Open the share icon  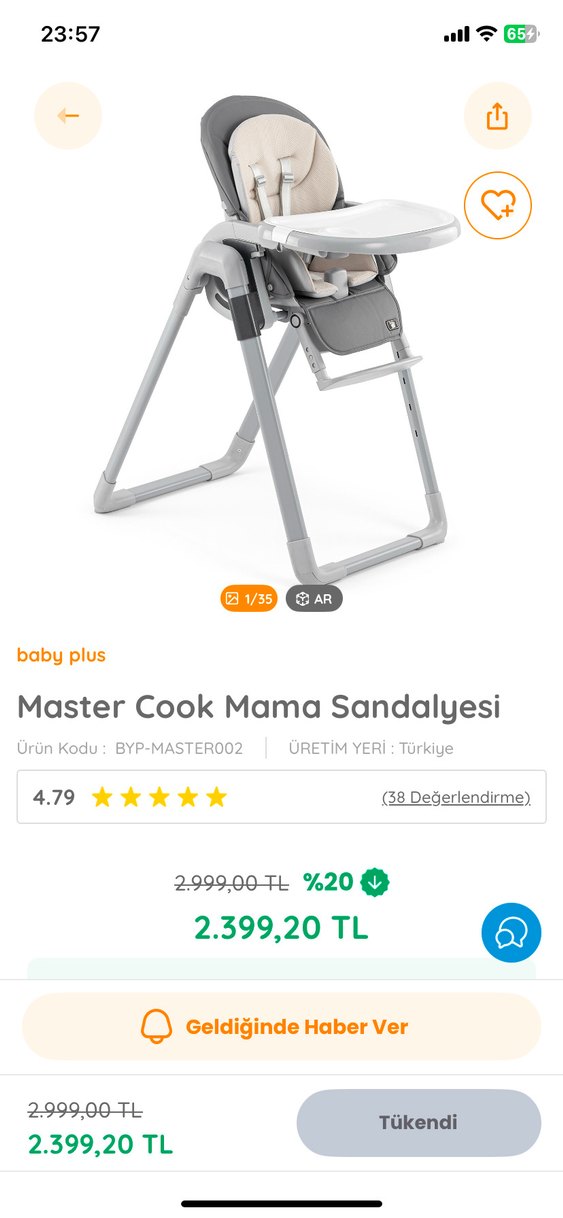coord(497,116)
